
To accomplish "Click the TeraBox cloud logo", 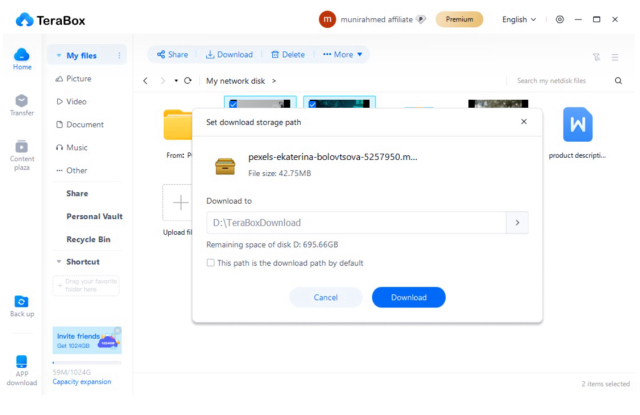I will point(24,20).
